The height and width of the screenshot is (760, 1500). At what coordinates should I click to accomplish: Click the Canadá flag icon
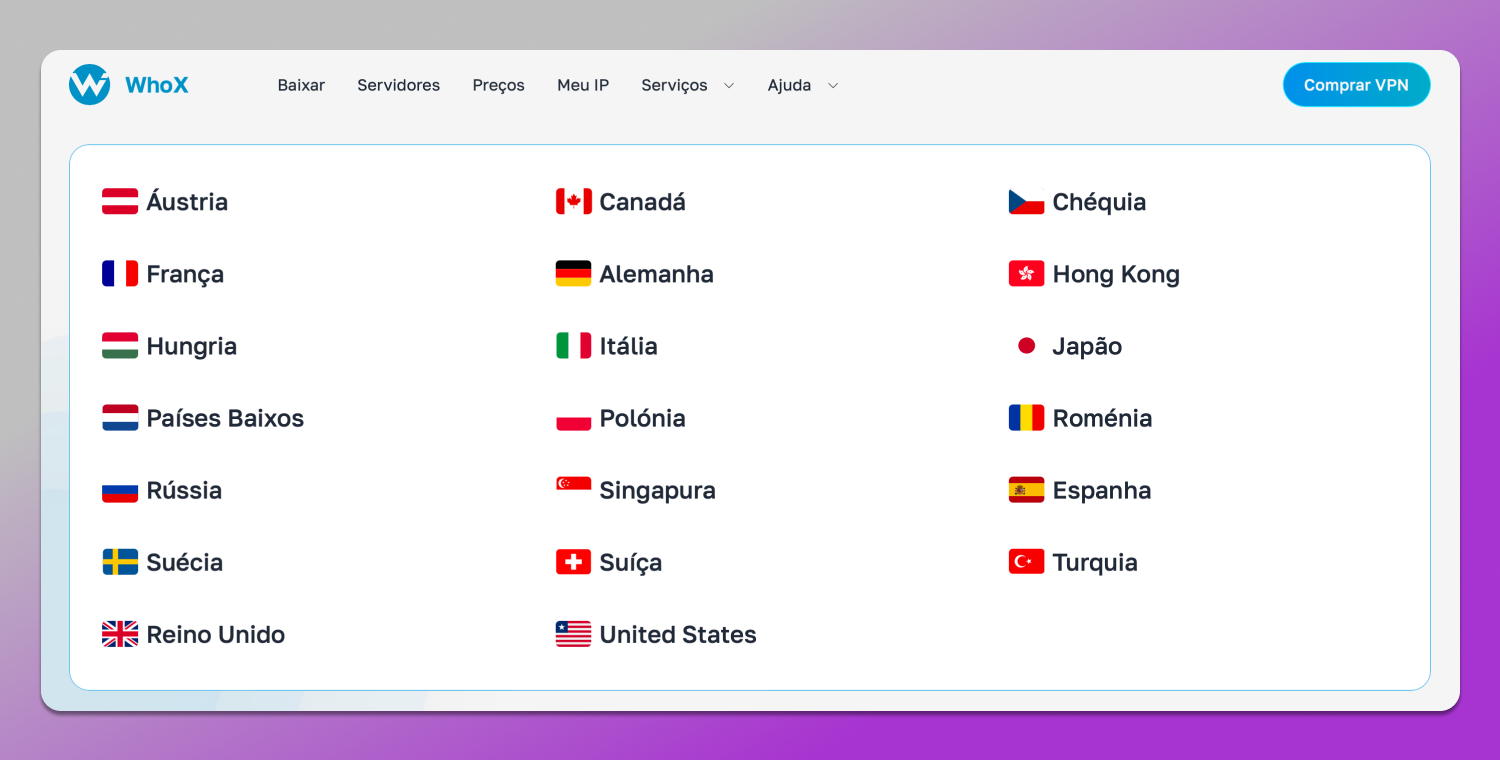click(571, 201)
